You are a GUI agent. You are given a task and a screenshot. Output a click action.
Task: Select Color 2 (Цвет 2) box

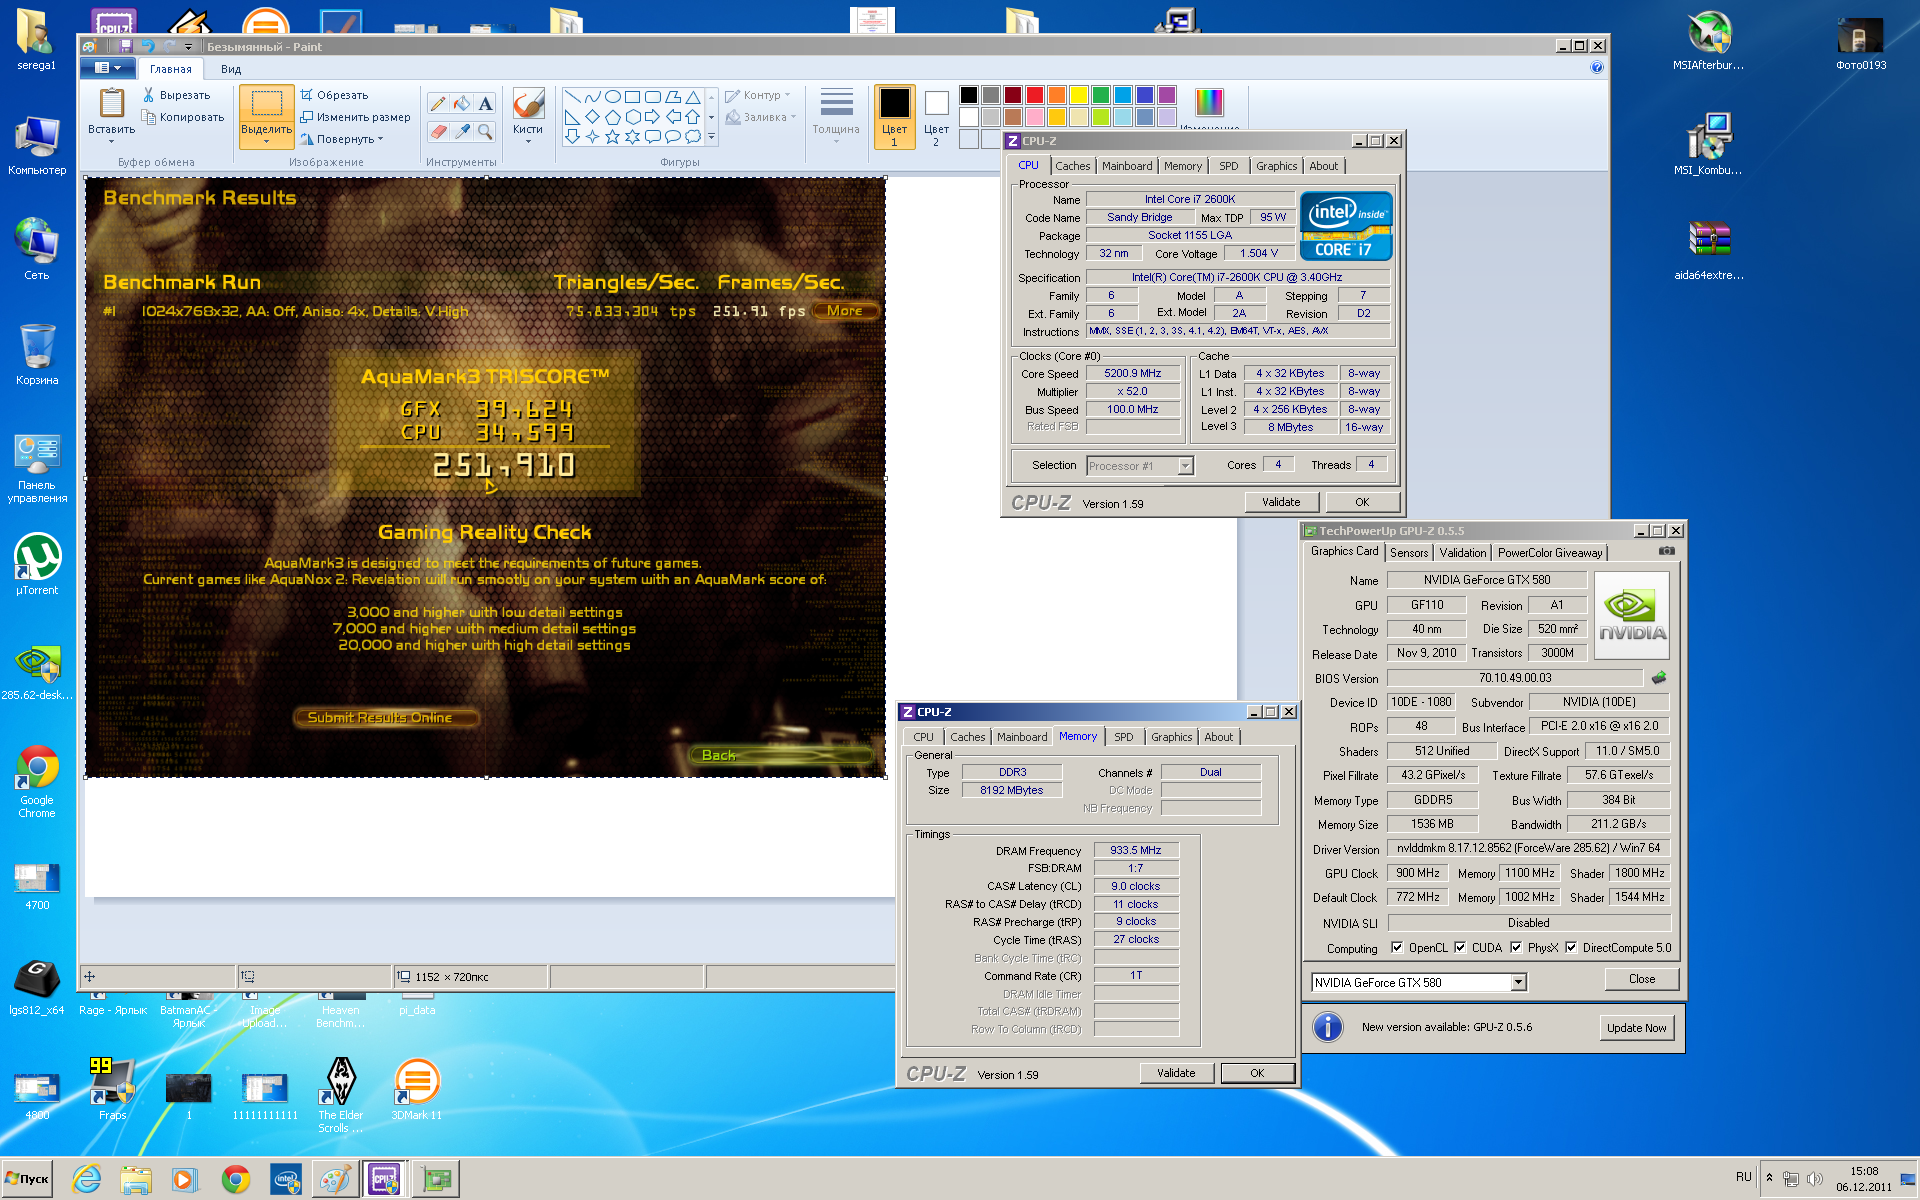(x=936, y=117)
